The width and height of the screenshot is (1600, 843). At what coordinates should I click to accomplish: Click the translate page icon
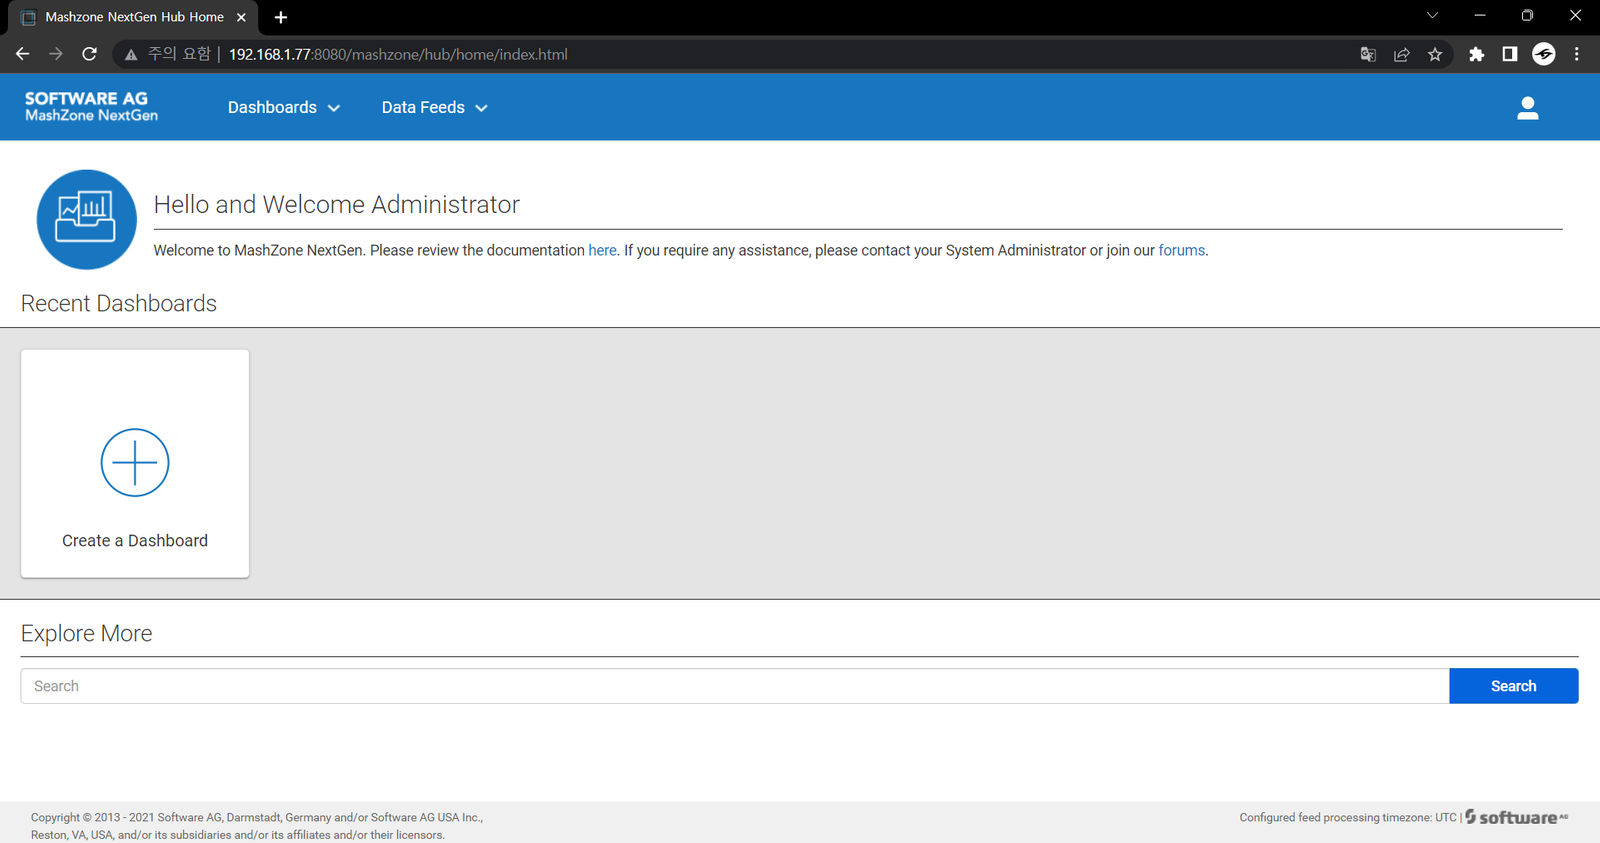coord(1368,55)
